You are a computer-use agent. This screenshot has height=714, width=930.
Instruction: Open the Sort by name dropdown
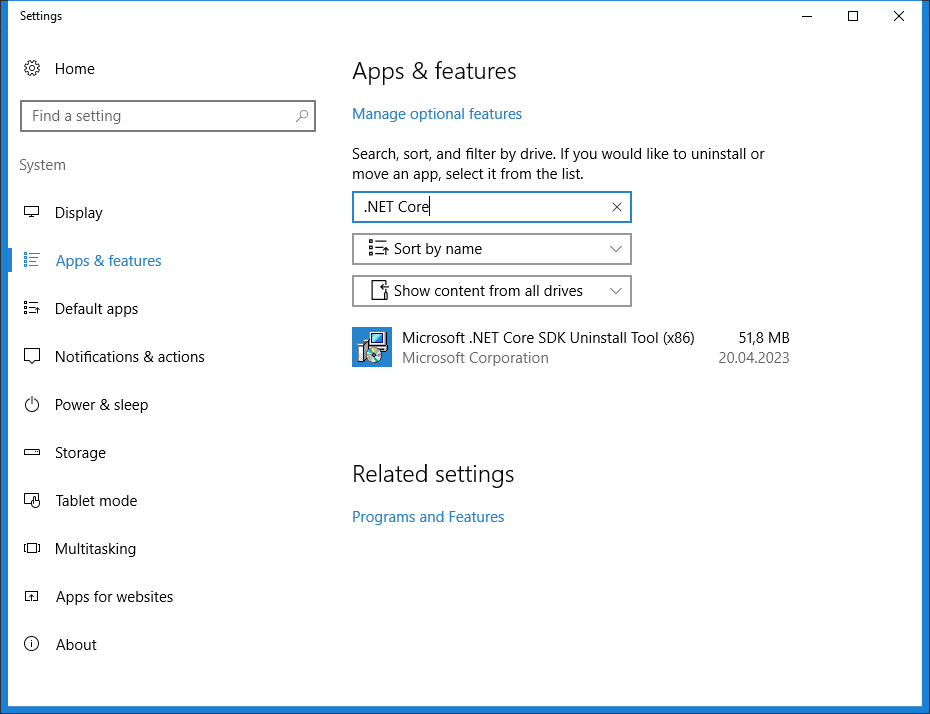491,248
